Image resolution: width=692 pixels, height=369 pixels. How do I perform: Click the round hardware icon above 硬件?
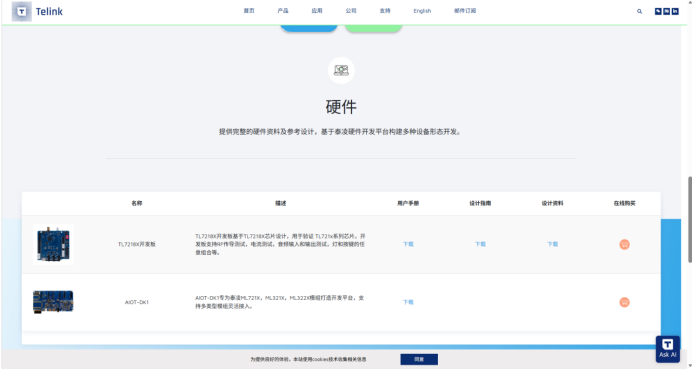coord(341,70)
